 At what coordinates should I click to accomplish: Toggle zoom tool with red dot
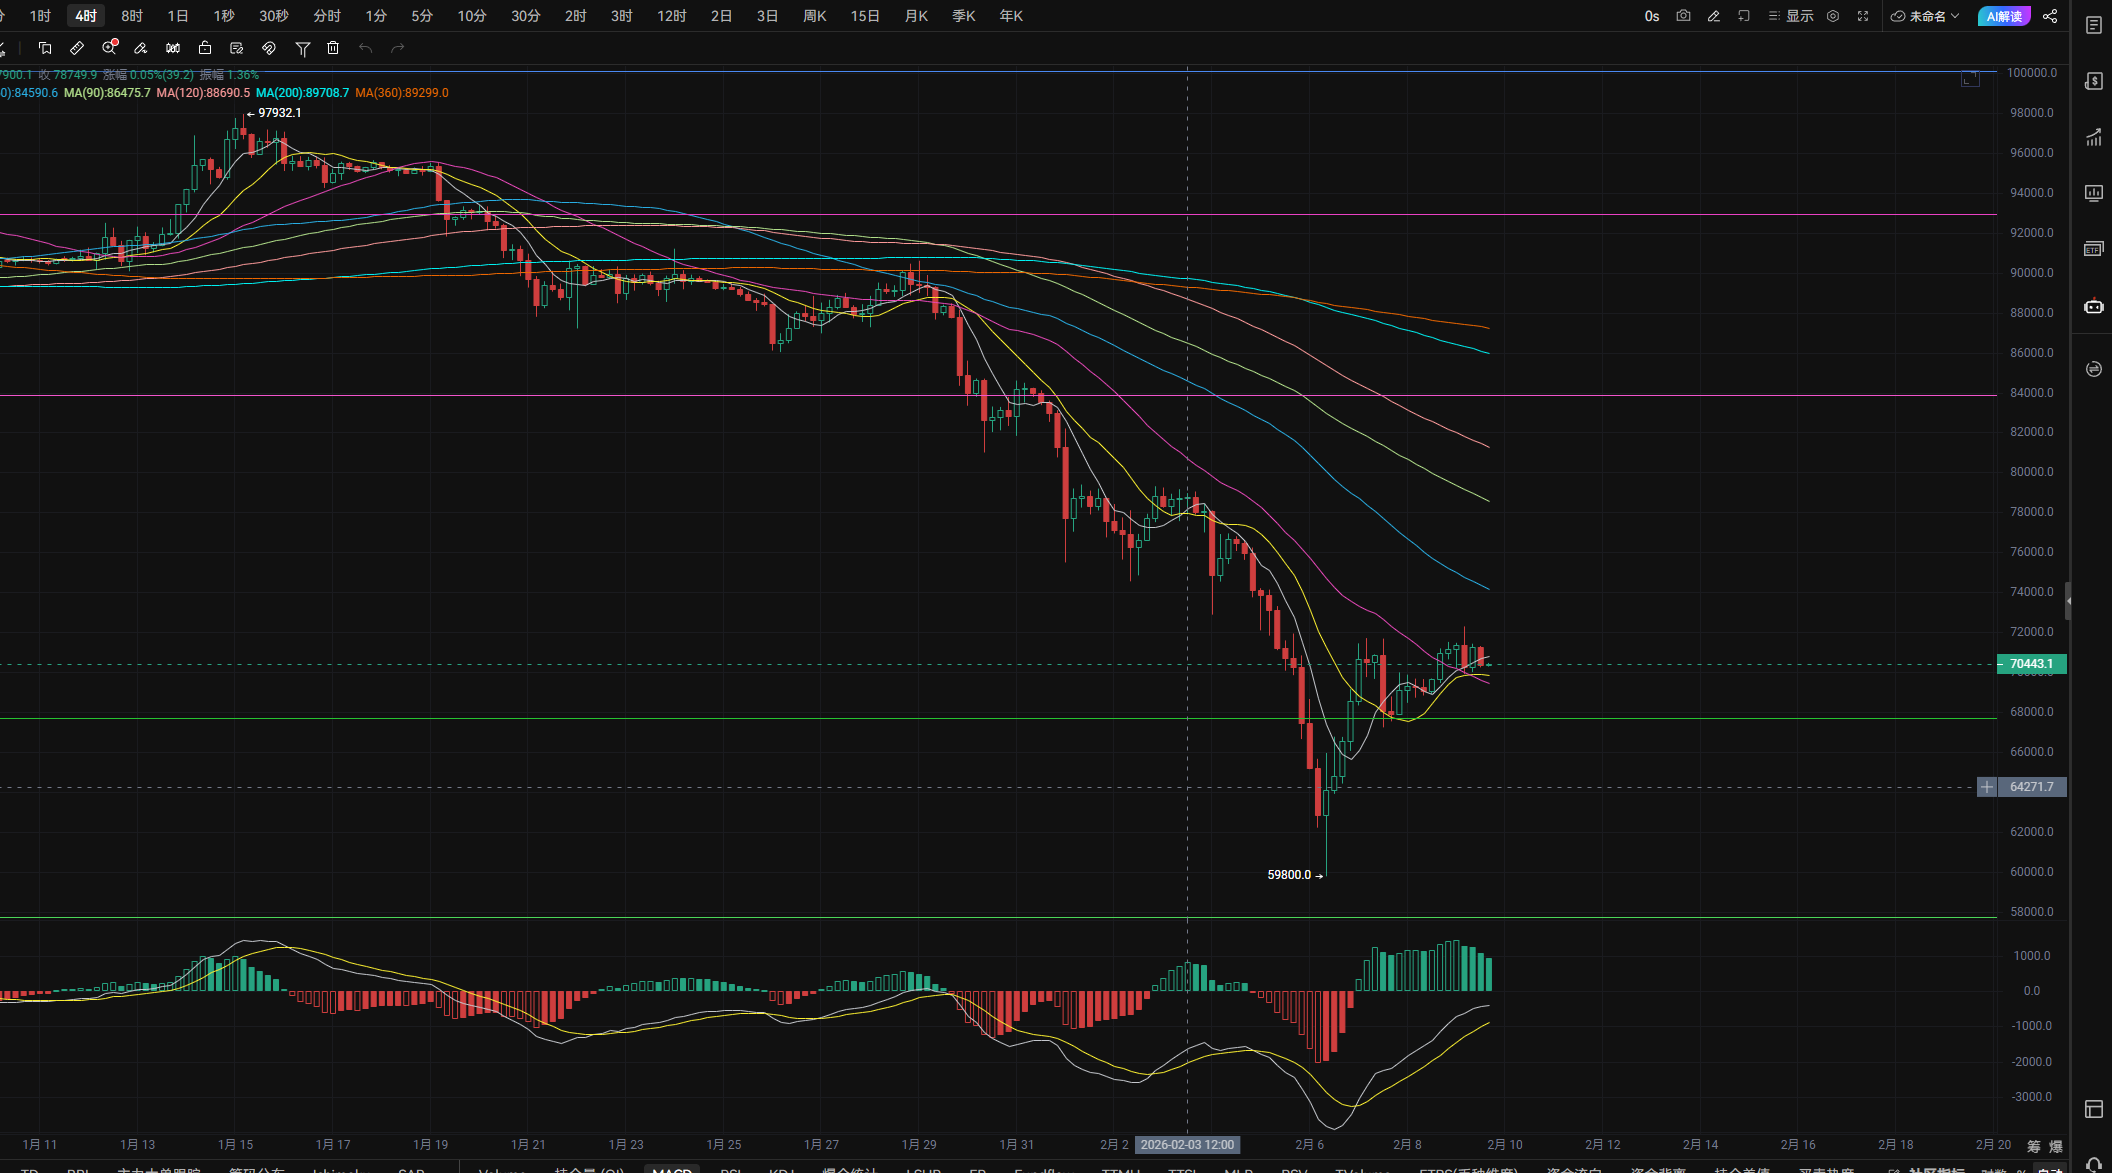coord(109,48)
